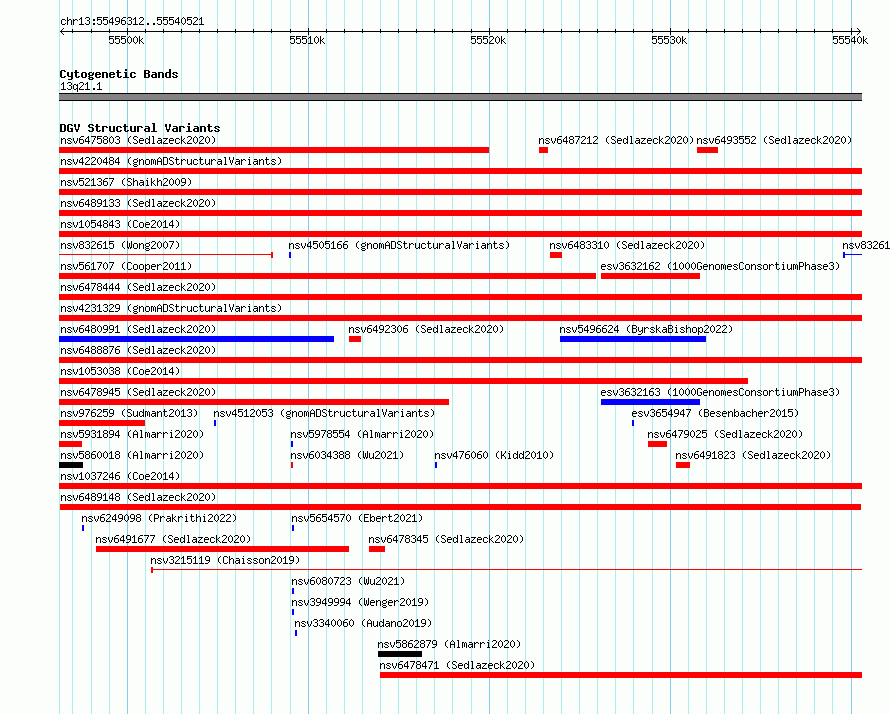Click esv3654947 (Besenbacher2015) label
This screenshot has height=714, width=890.
[715, 413]
